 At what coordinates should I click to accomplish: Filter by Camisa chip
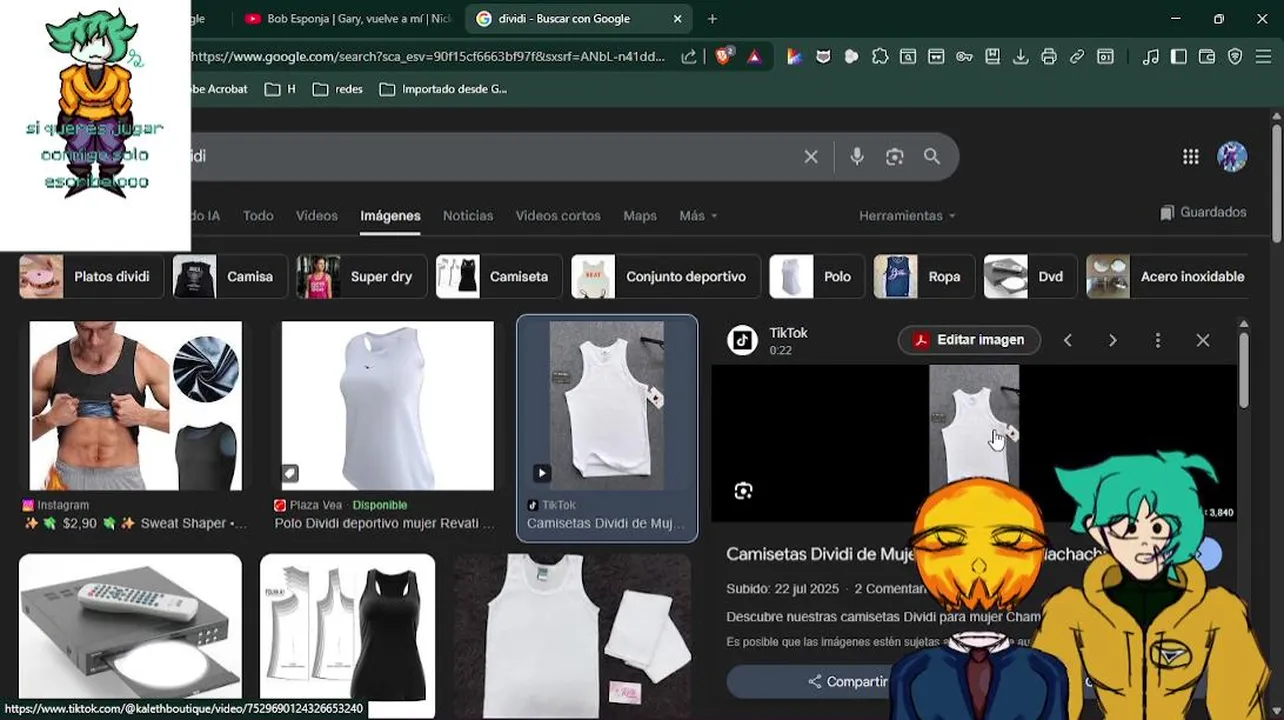(230, 277)
